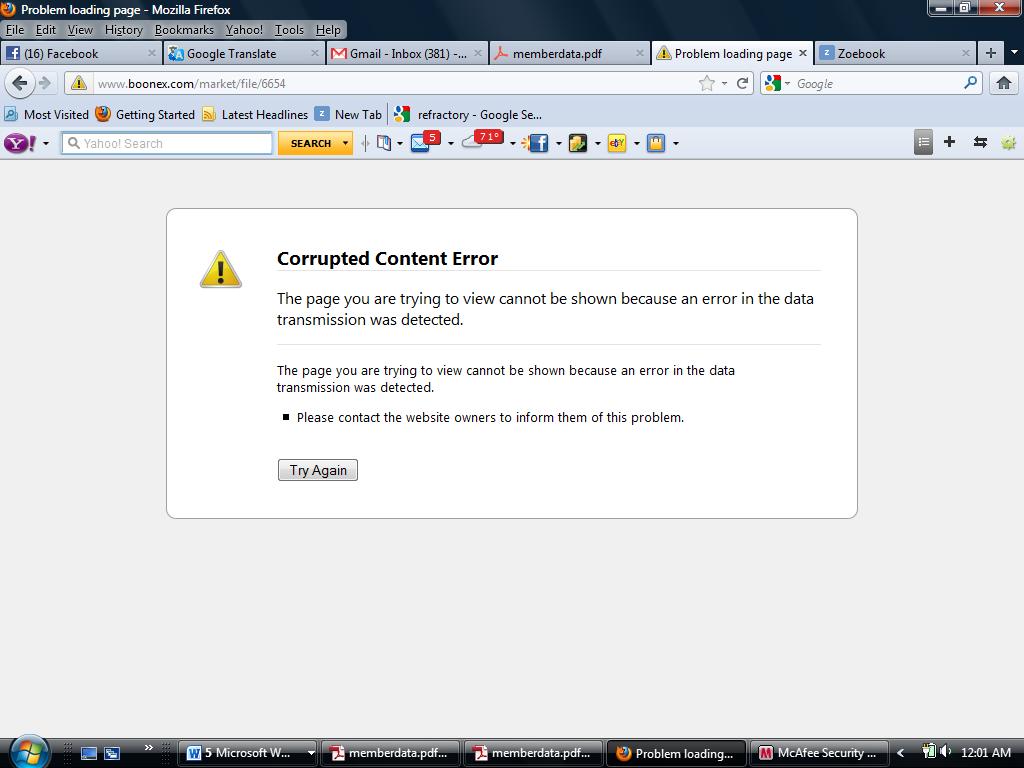Viewport: 1024px width, 768px height.
Task: Open Most Visited bookmarks
Action: click(x=46, y=114)
